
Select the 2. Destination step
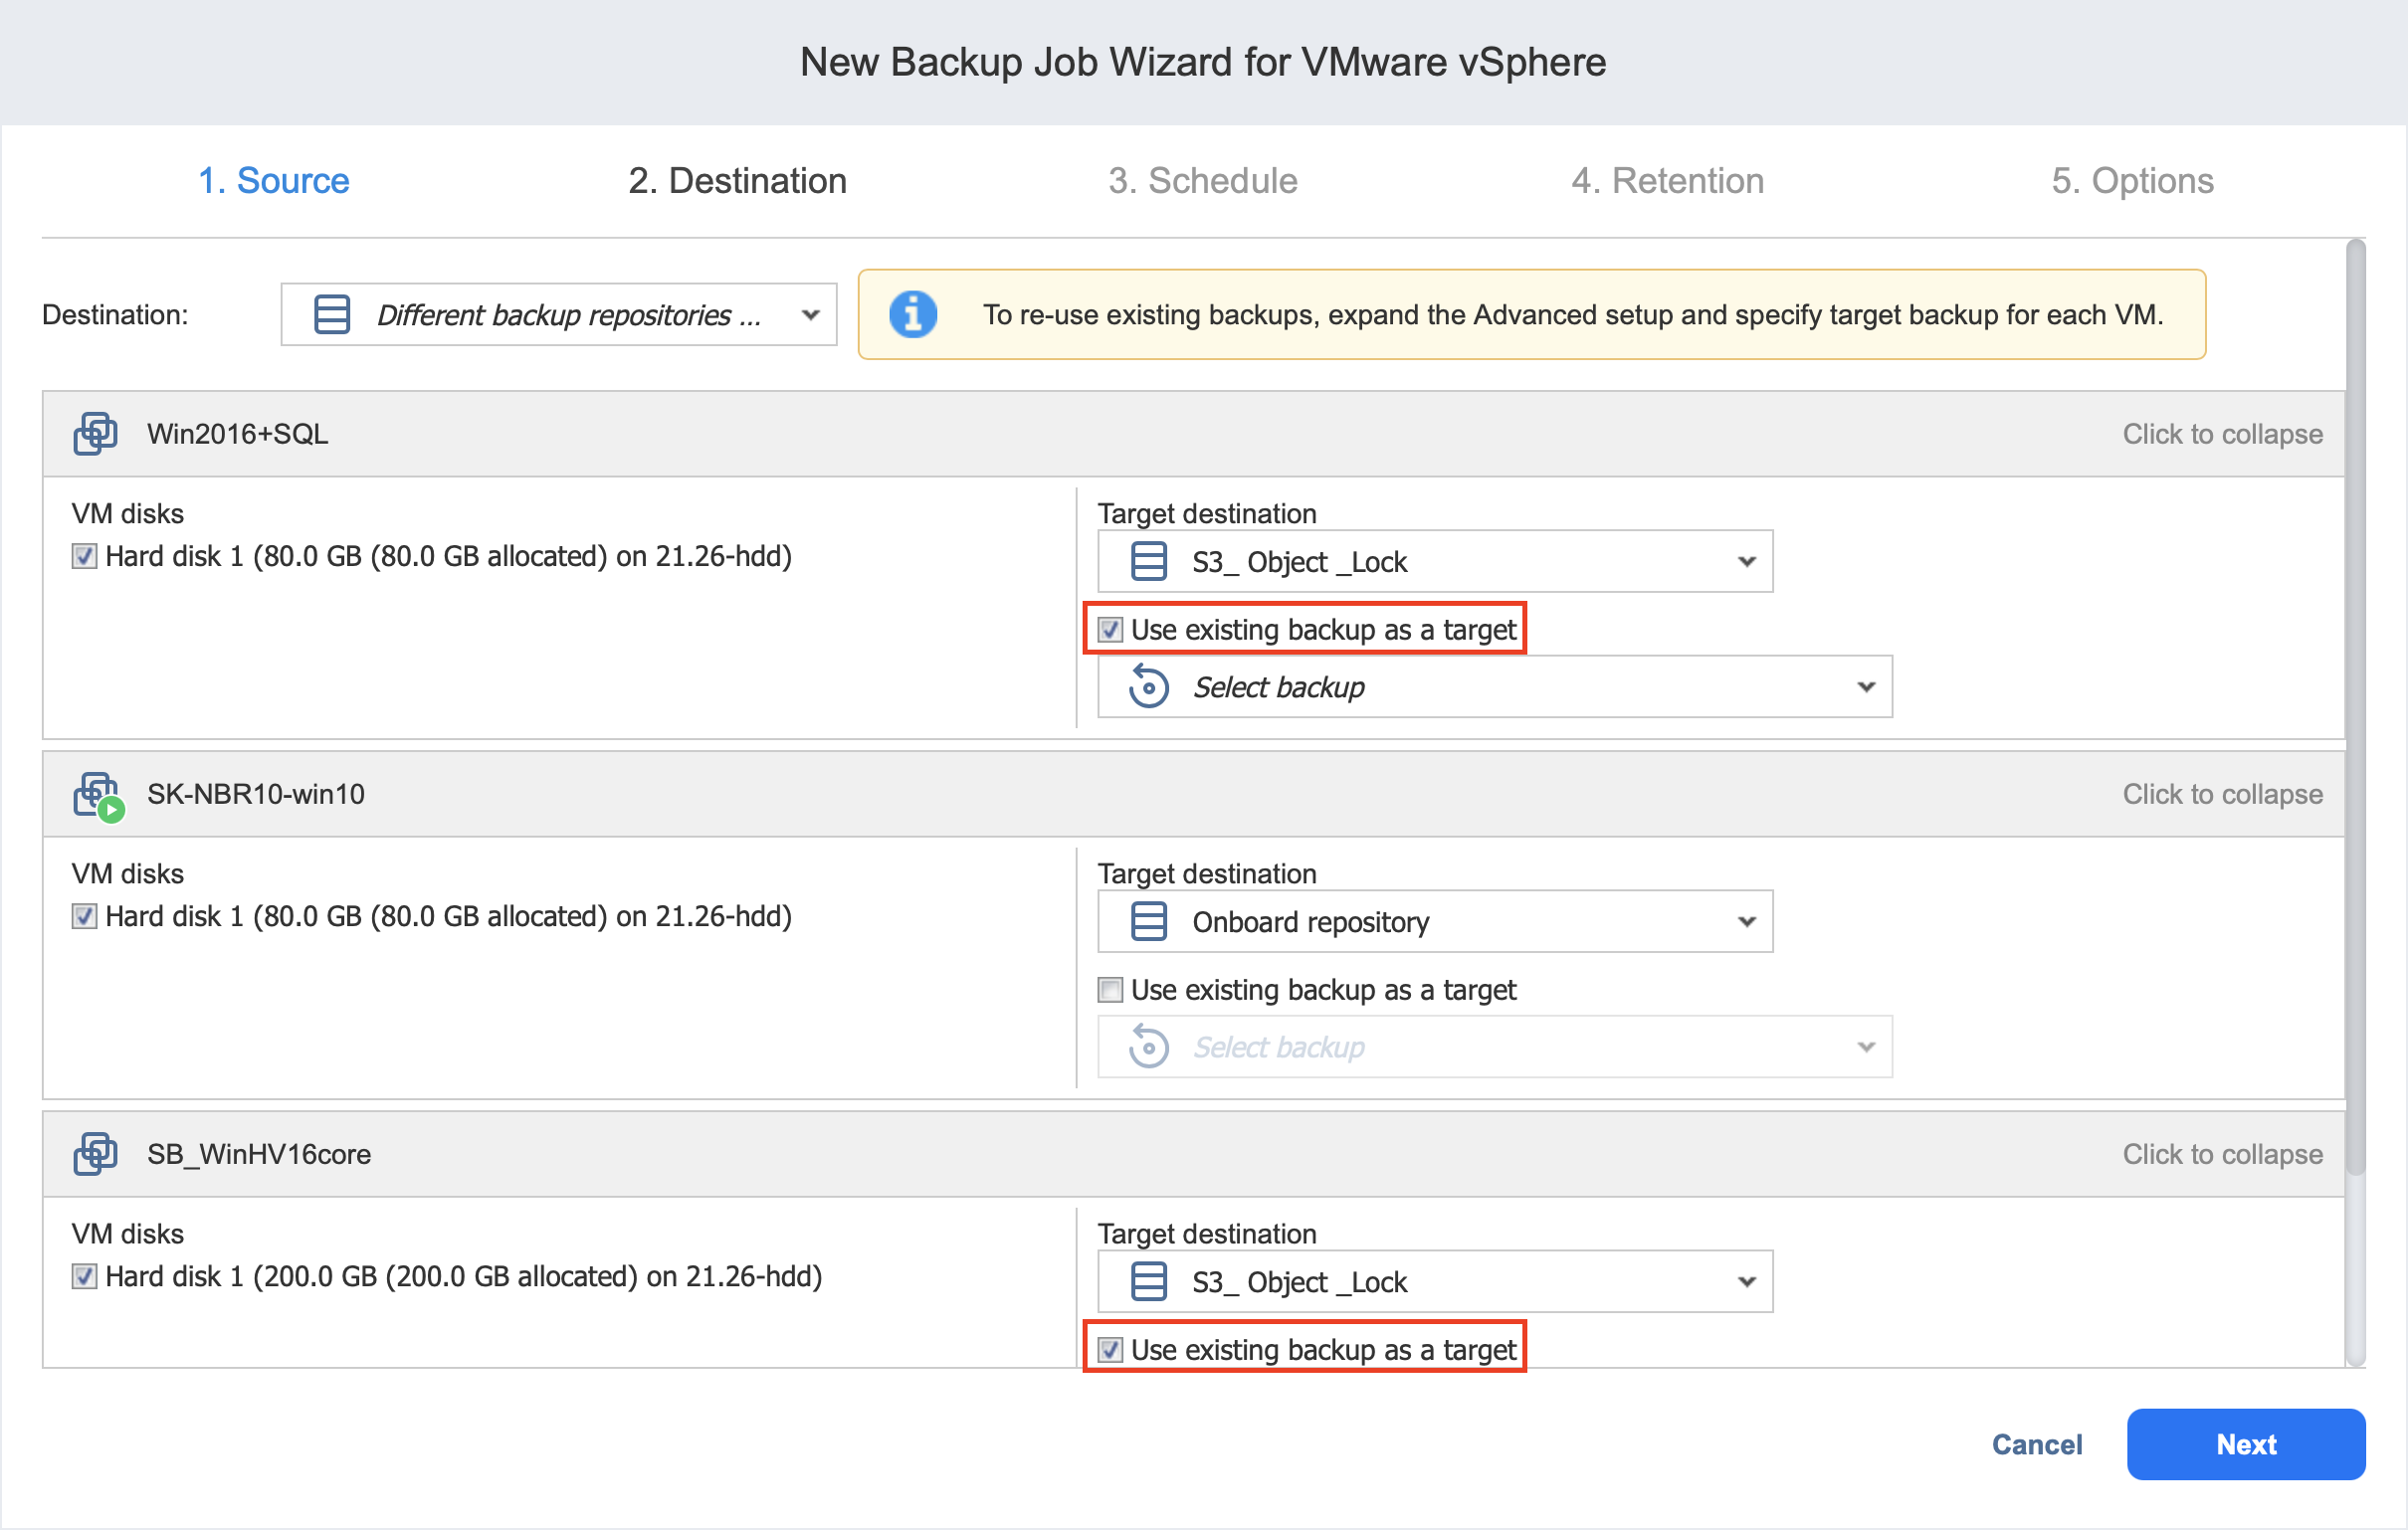(x=737, y=181)
